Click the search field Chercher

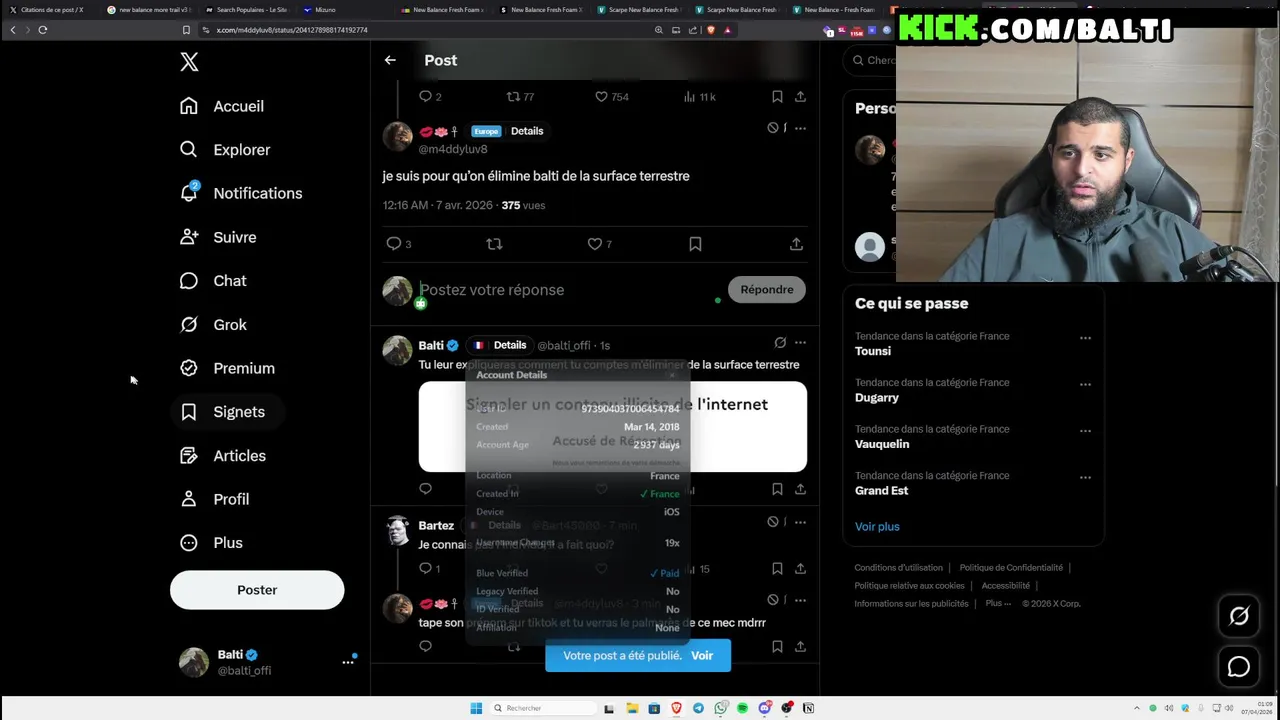click(x=870, y=60)
